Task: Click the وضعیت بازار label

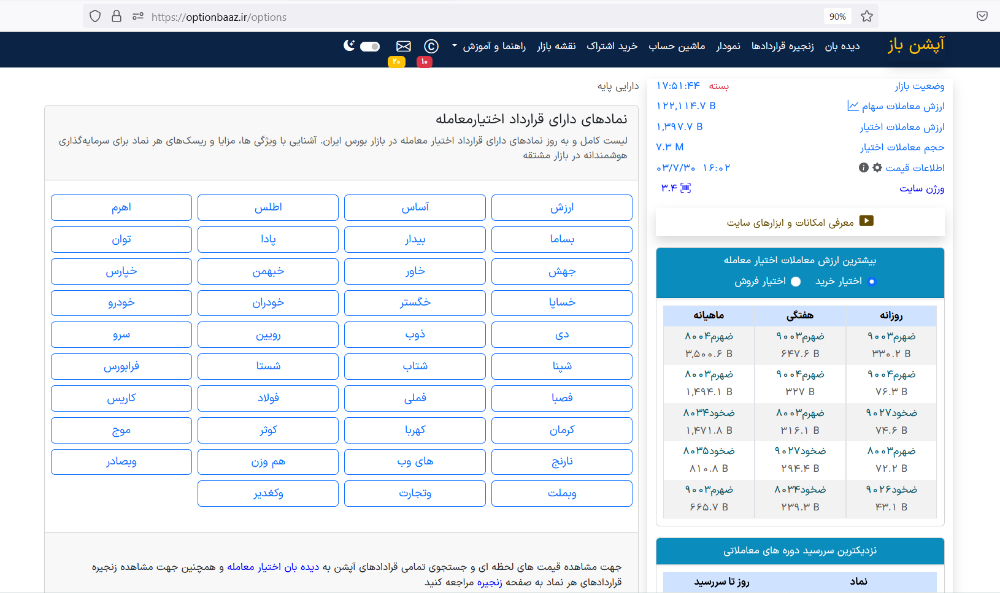Action: coord(919,86)
